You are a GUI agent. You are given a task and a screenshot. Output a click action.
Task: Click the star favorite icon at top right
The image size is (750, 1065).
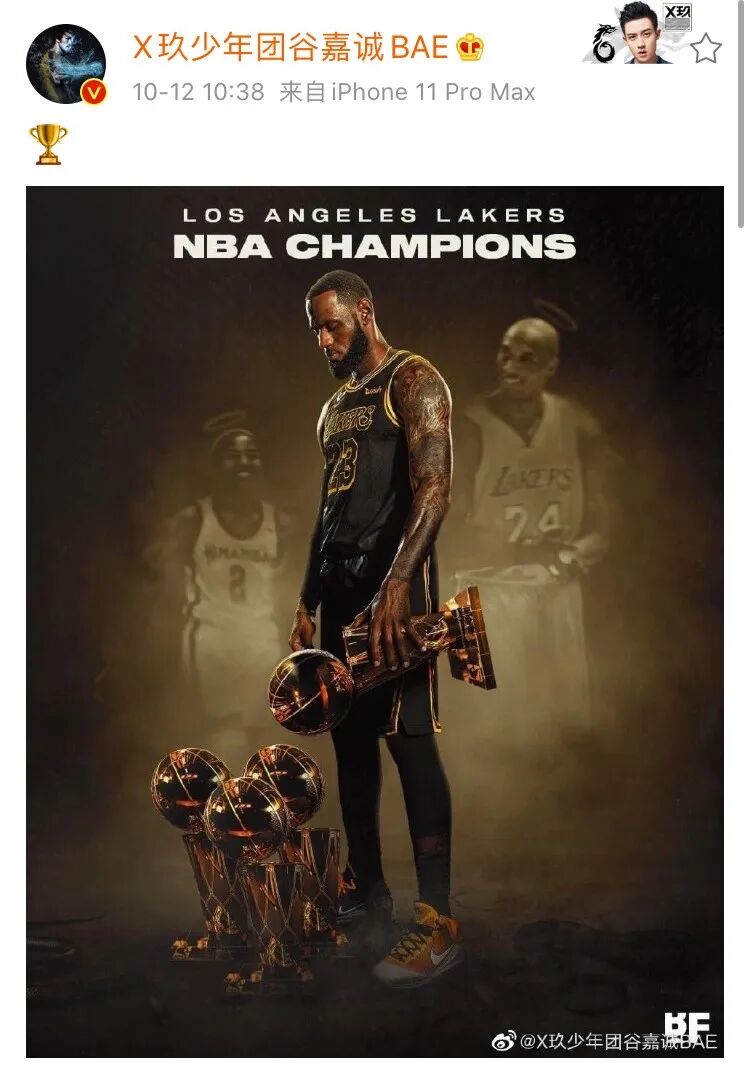(705, 48)
